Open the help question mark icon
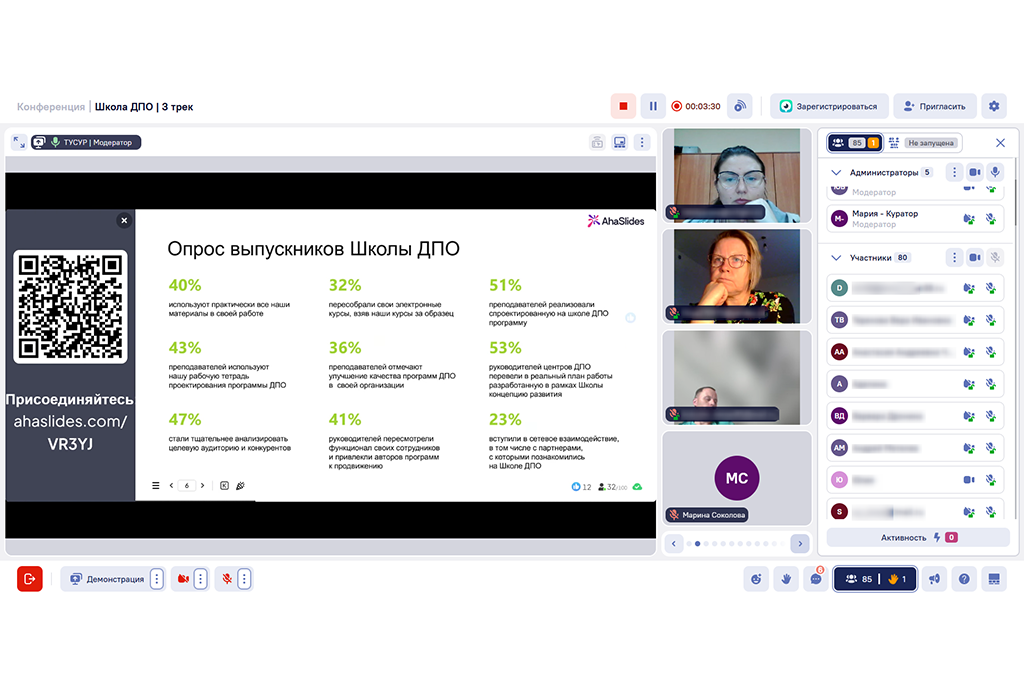 (x=964, y=579)
